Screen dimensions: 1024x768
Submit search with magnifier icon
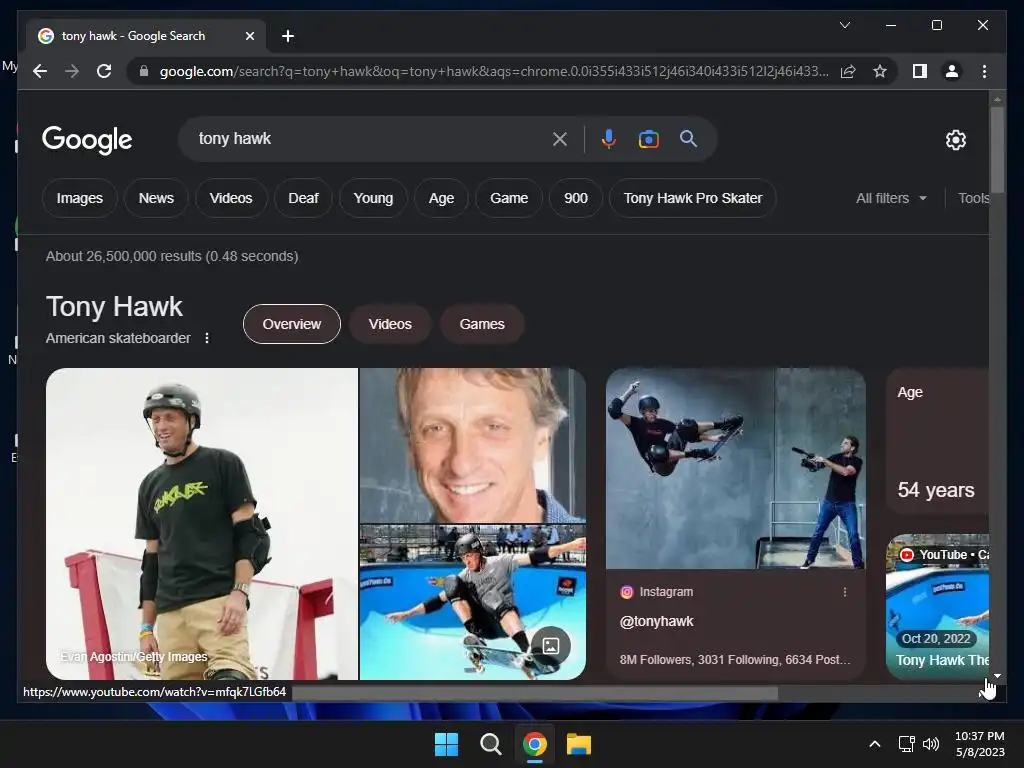[x=688, y=138]
